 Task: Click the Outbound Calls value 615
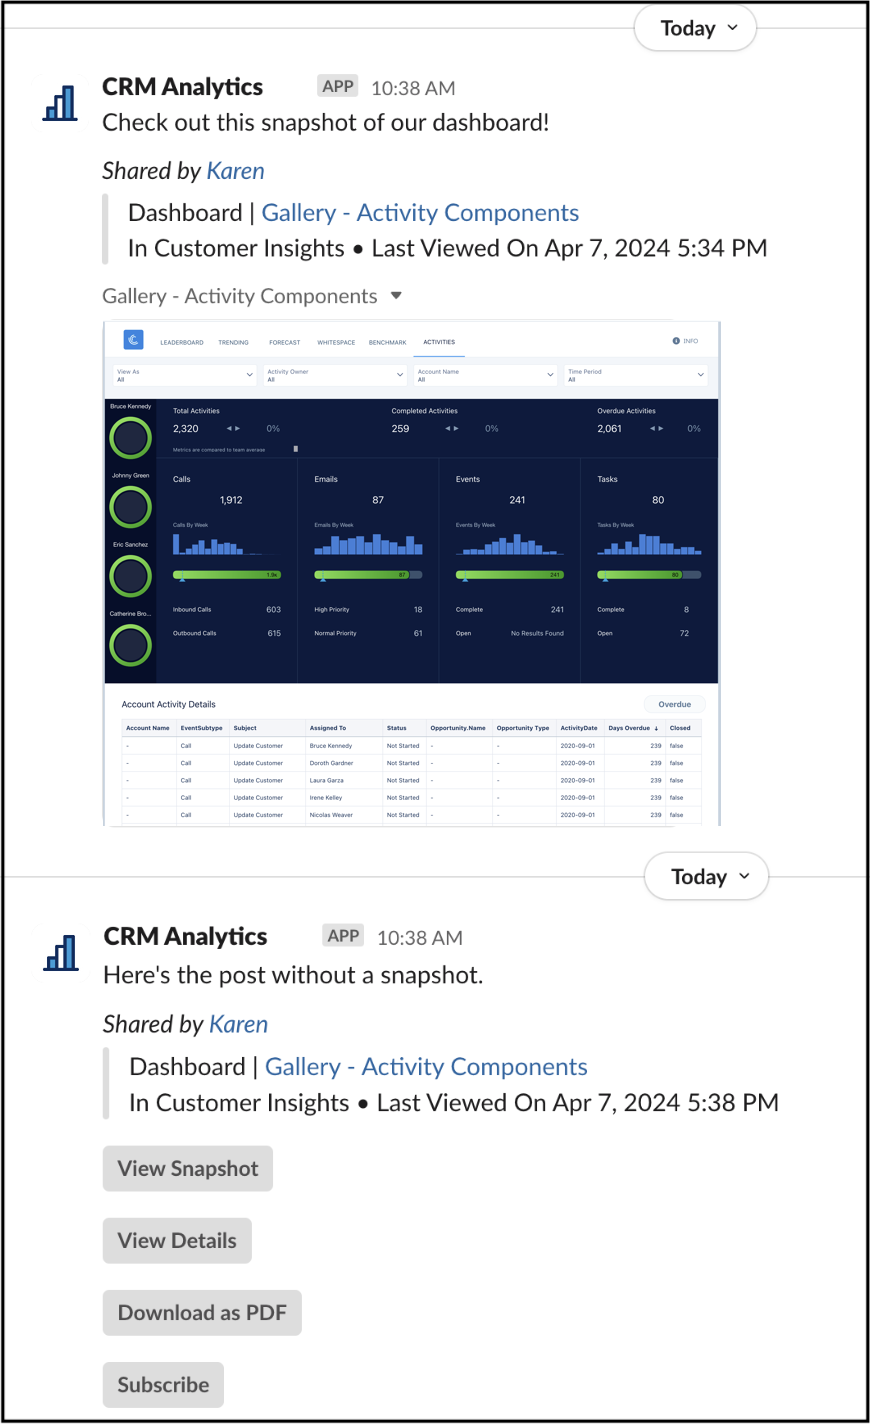274,633
